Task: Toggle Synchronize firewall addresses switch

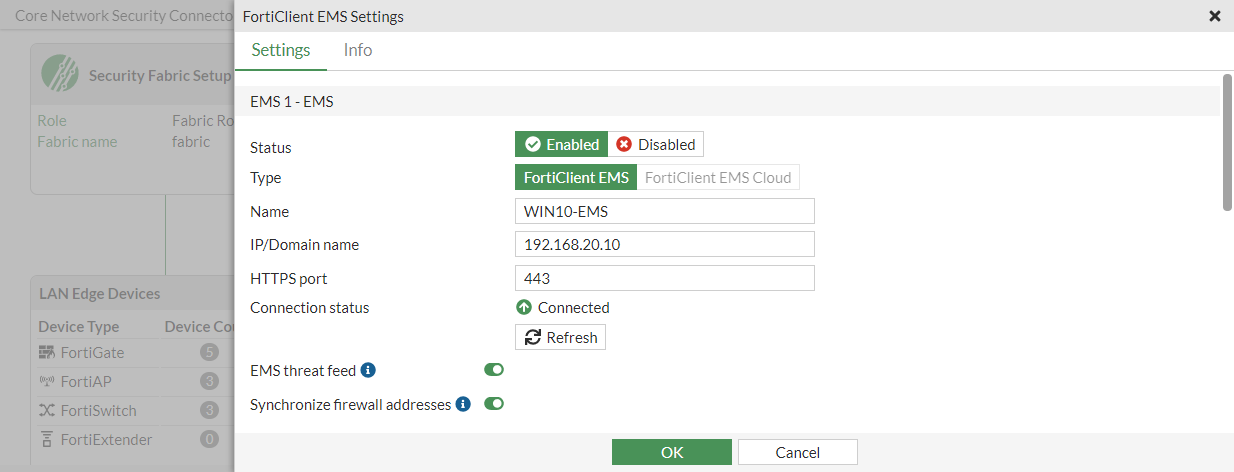Action: click(494, 404)
